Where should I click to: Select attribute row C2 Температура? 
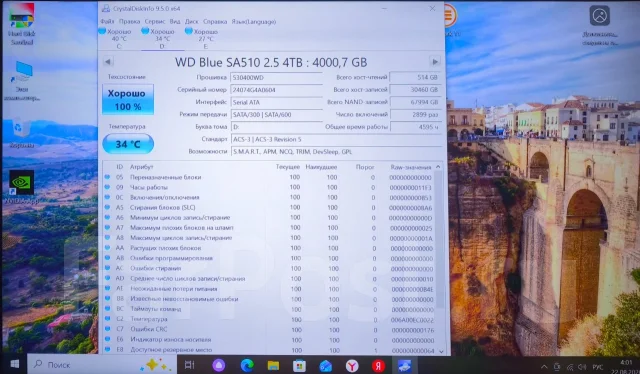(269, 320)
